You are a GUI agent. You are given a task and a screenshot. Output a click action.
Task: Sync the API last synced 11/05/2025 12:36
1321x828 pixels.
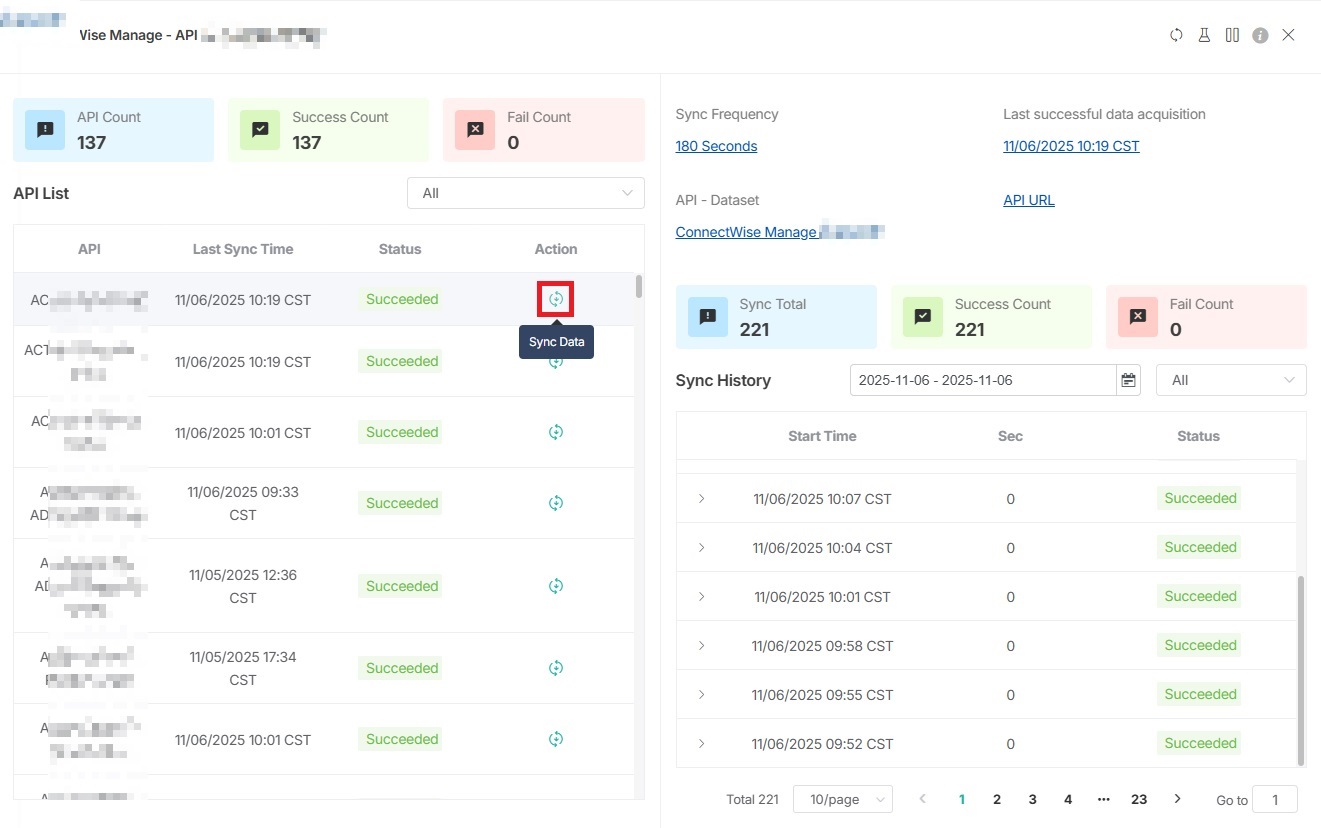[x=556, y=586]
